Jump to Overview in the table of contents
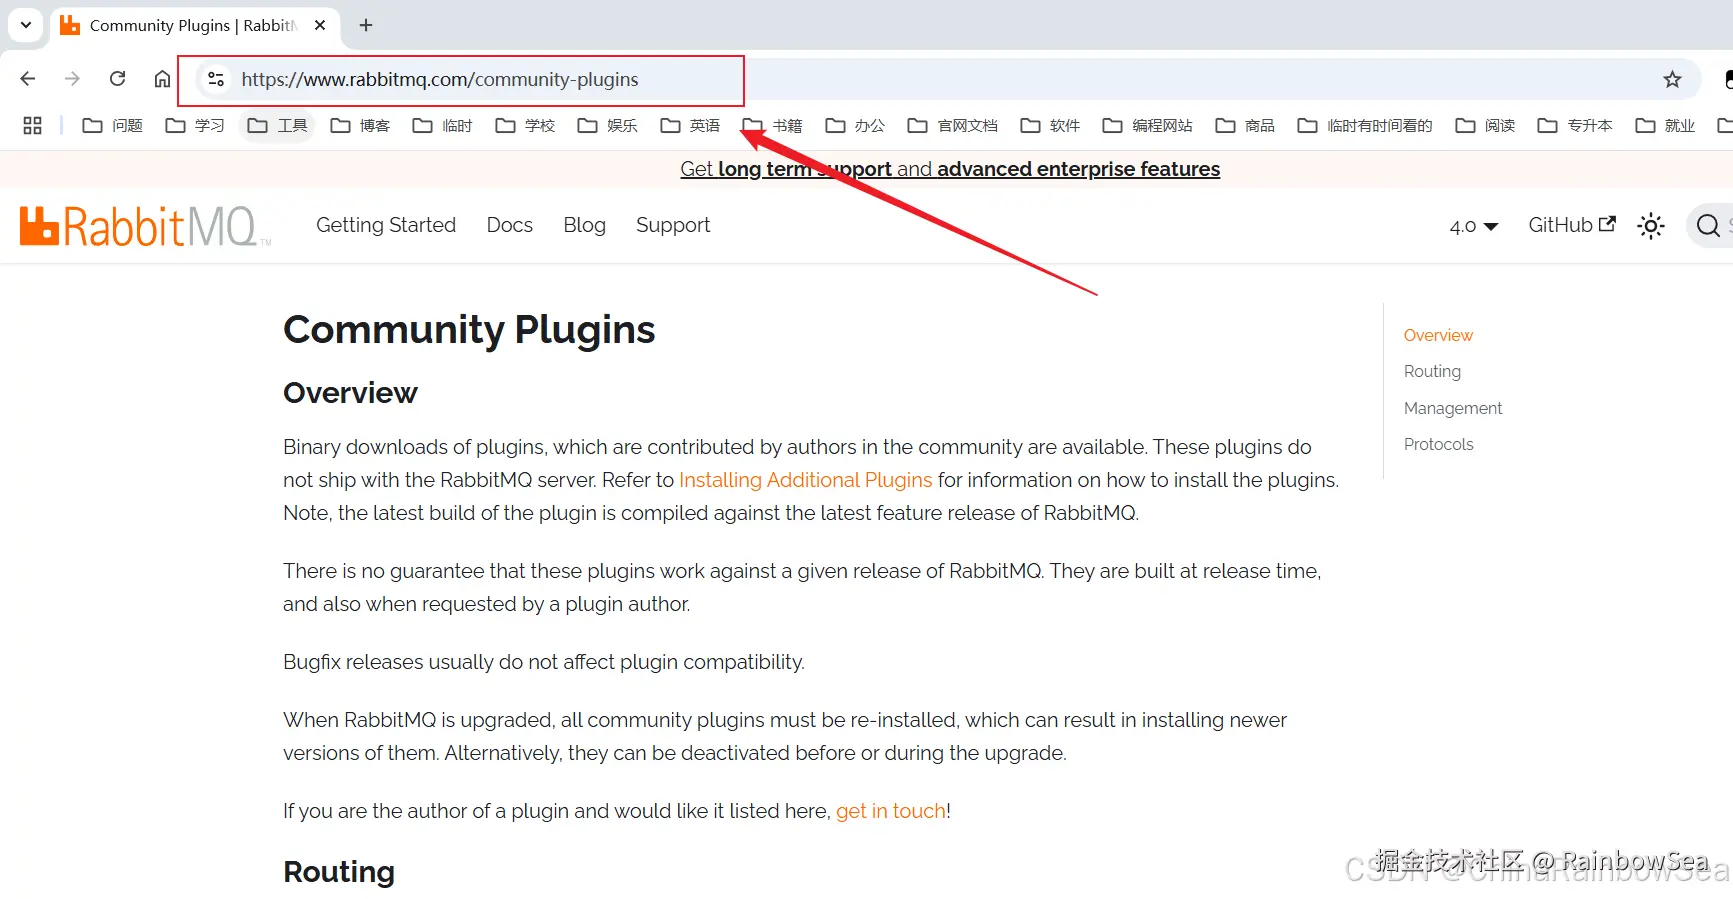The image size is (1733, 899). (1438, 335)
